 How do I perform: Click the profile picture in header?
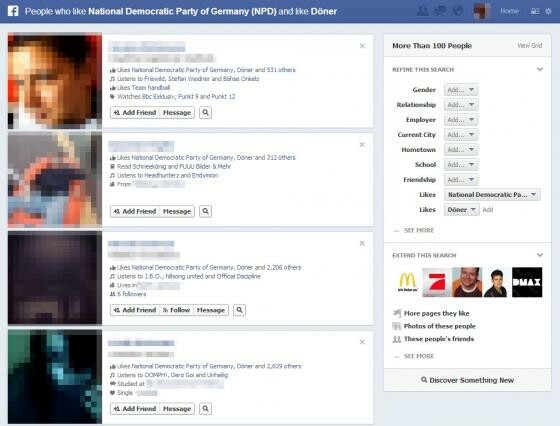[x=482, y=11]
